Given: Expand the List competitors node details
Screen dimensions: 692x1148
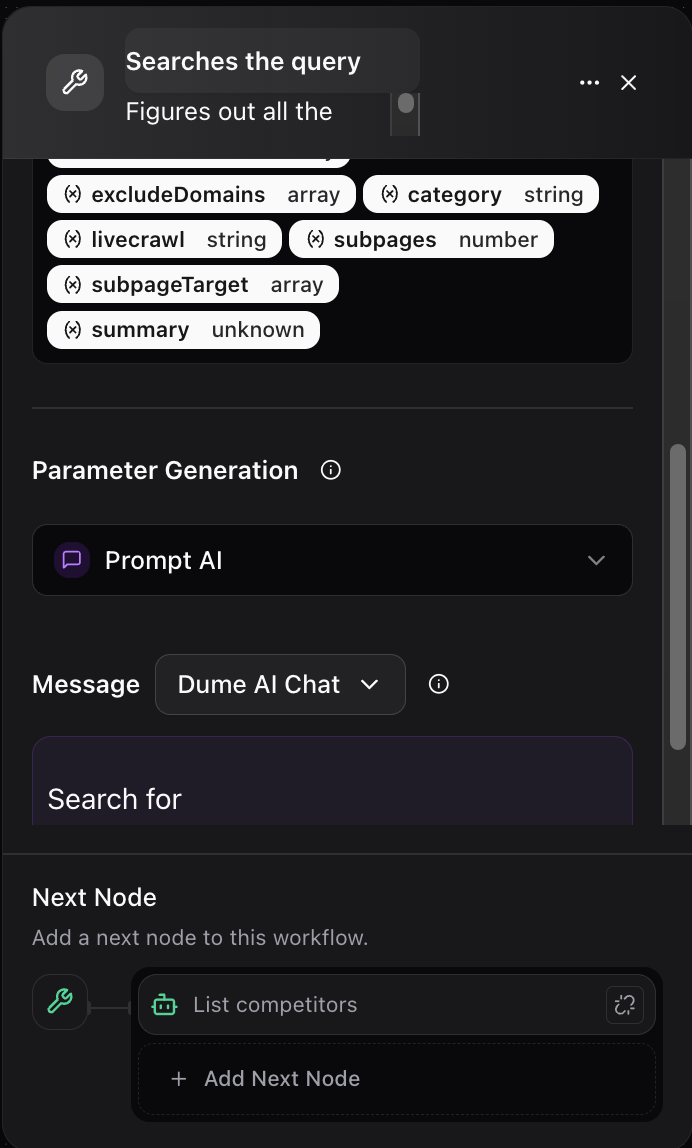Looking at the screenshot, I should pyautogui.click(x=625, y=1004).
